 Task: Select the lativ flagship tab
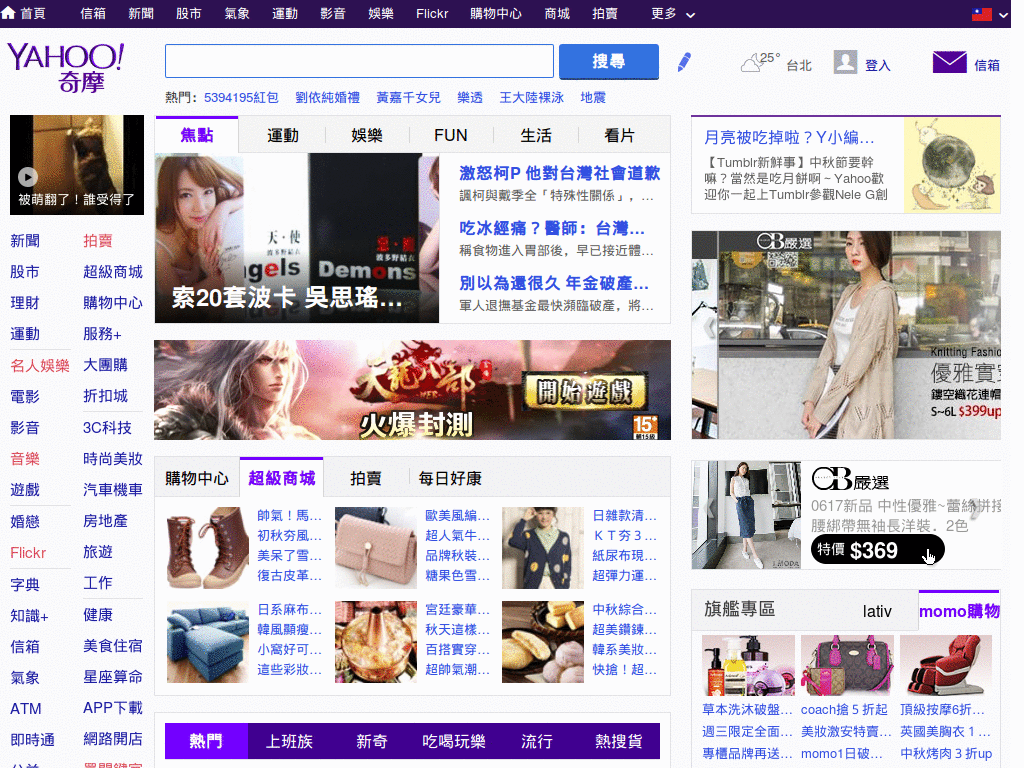(876, 611)
